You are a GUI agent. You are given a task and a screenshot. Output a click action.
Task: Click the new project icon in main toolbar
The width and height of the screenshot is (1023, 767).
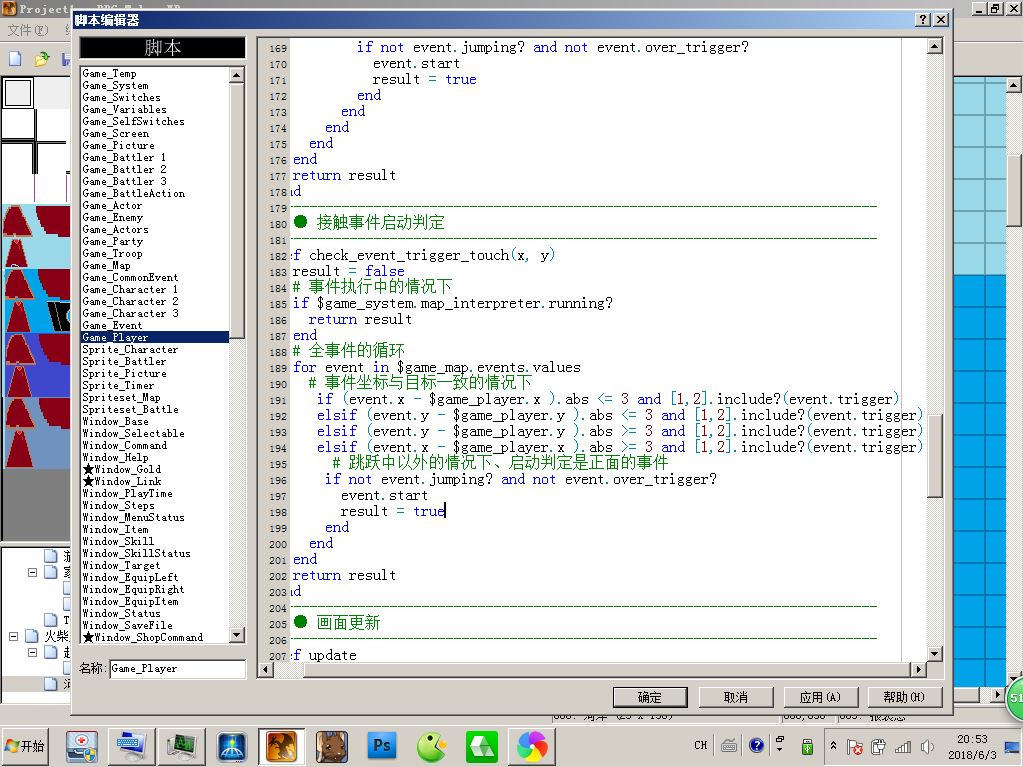16,59
